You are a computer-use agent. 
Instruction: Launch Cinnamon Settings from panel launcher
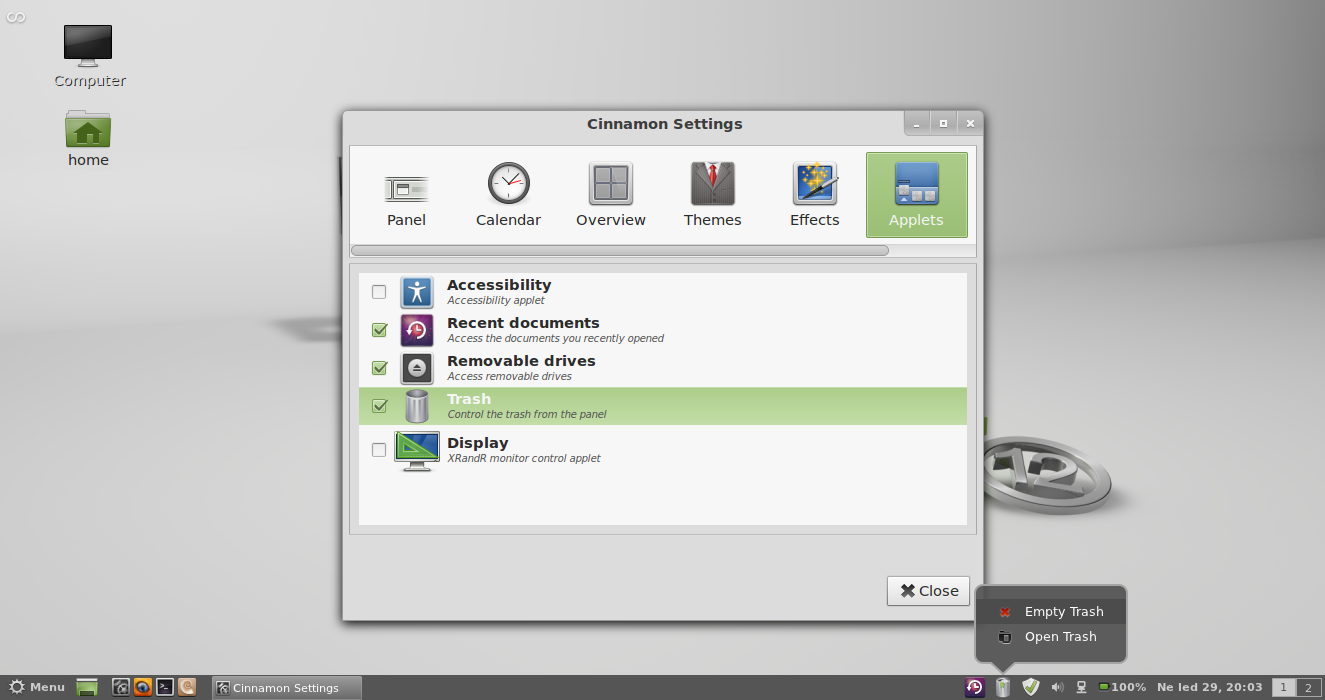click(x=121, y=687)
